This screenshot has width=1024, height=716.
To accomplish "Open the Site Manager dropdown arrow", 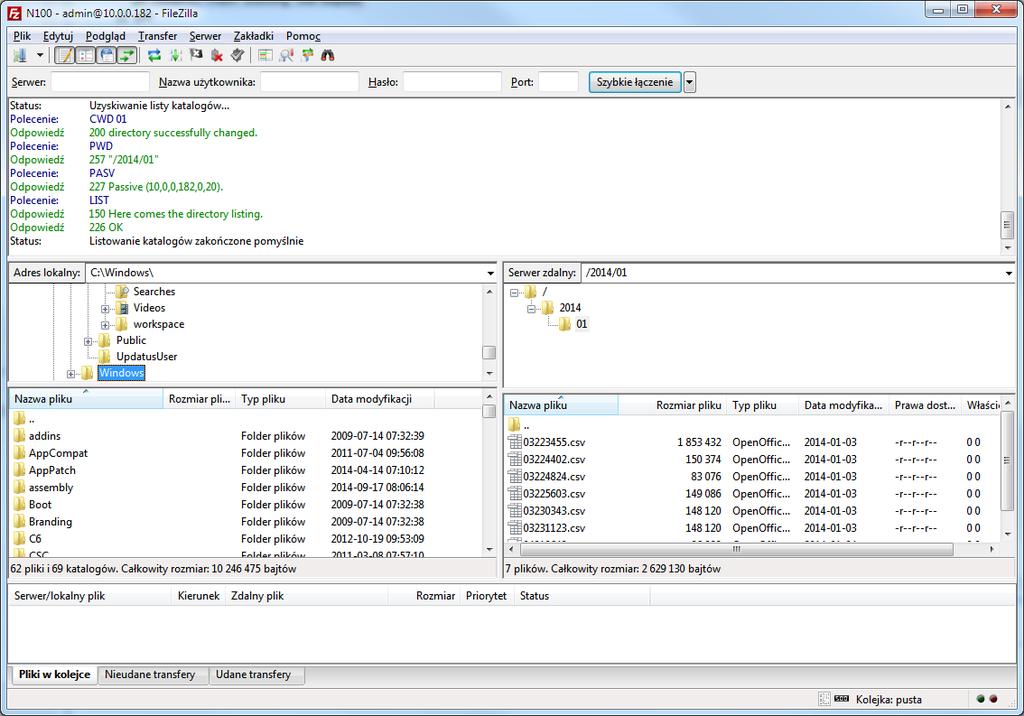I will click(40, 56).
